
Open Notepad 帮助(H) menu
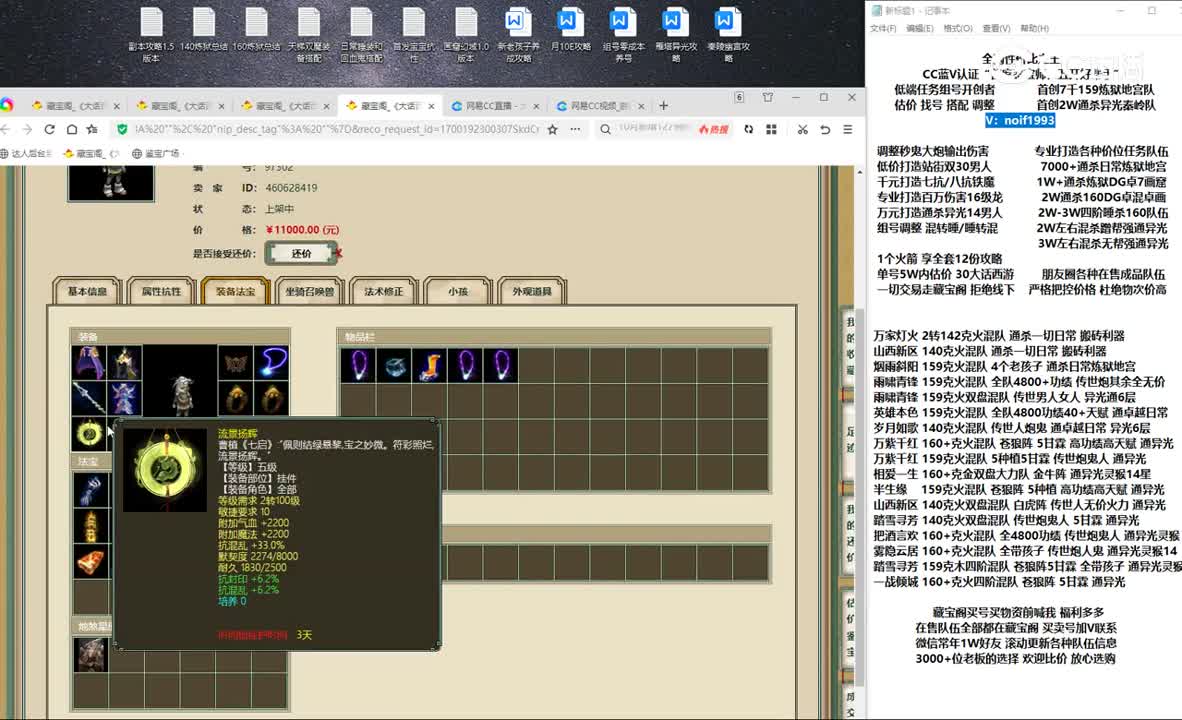click(x=1034, y=28)
